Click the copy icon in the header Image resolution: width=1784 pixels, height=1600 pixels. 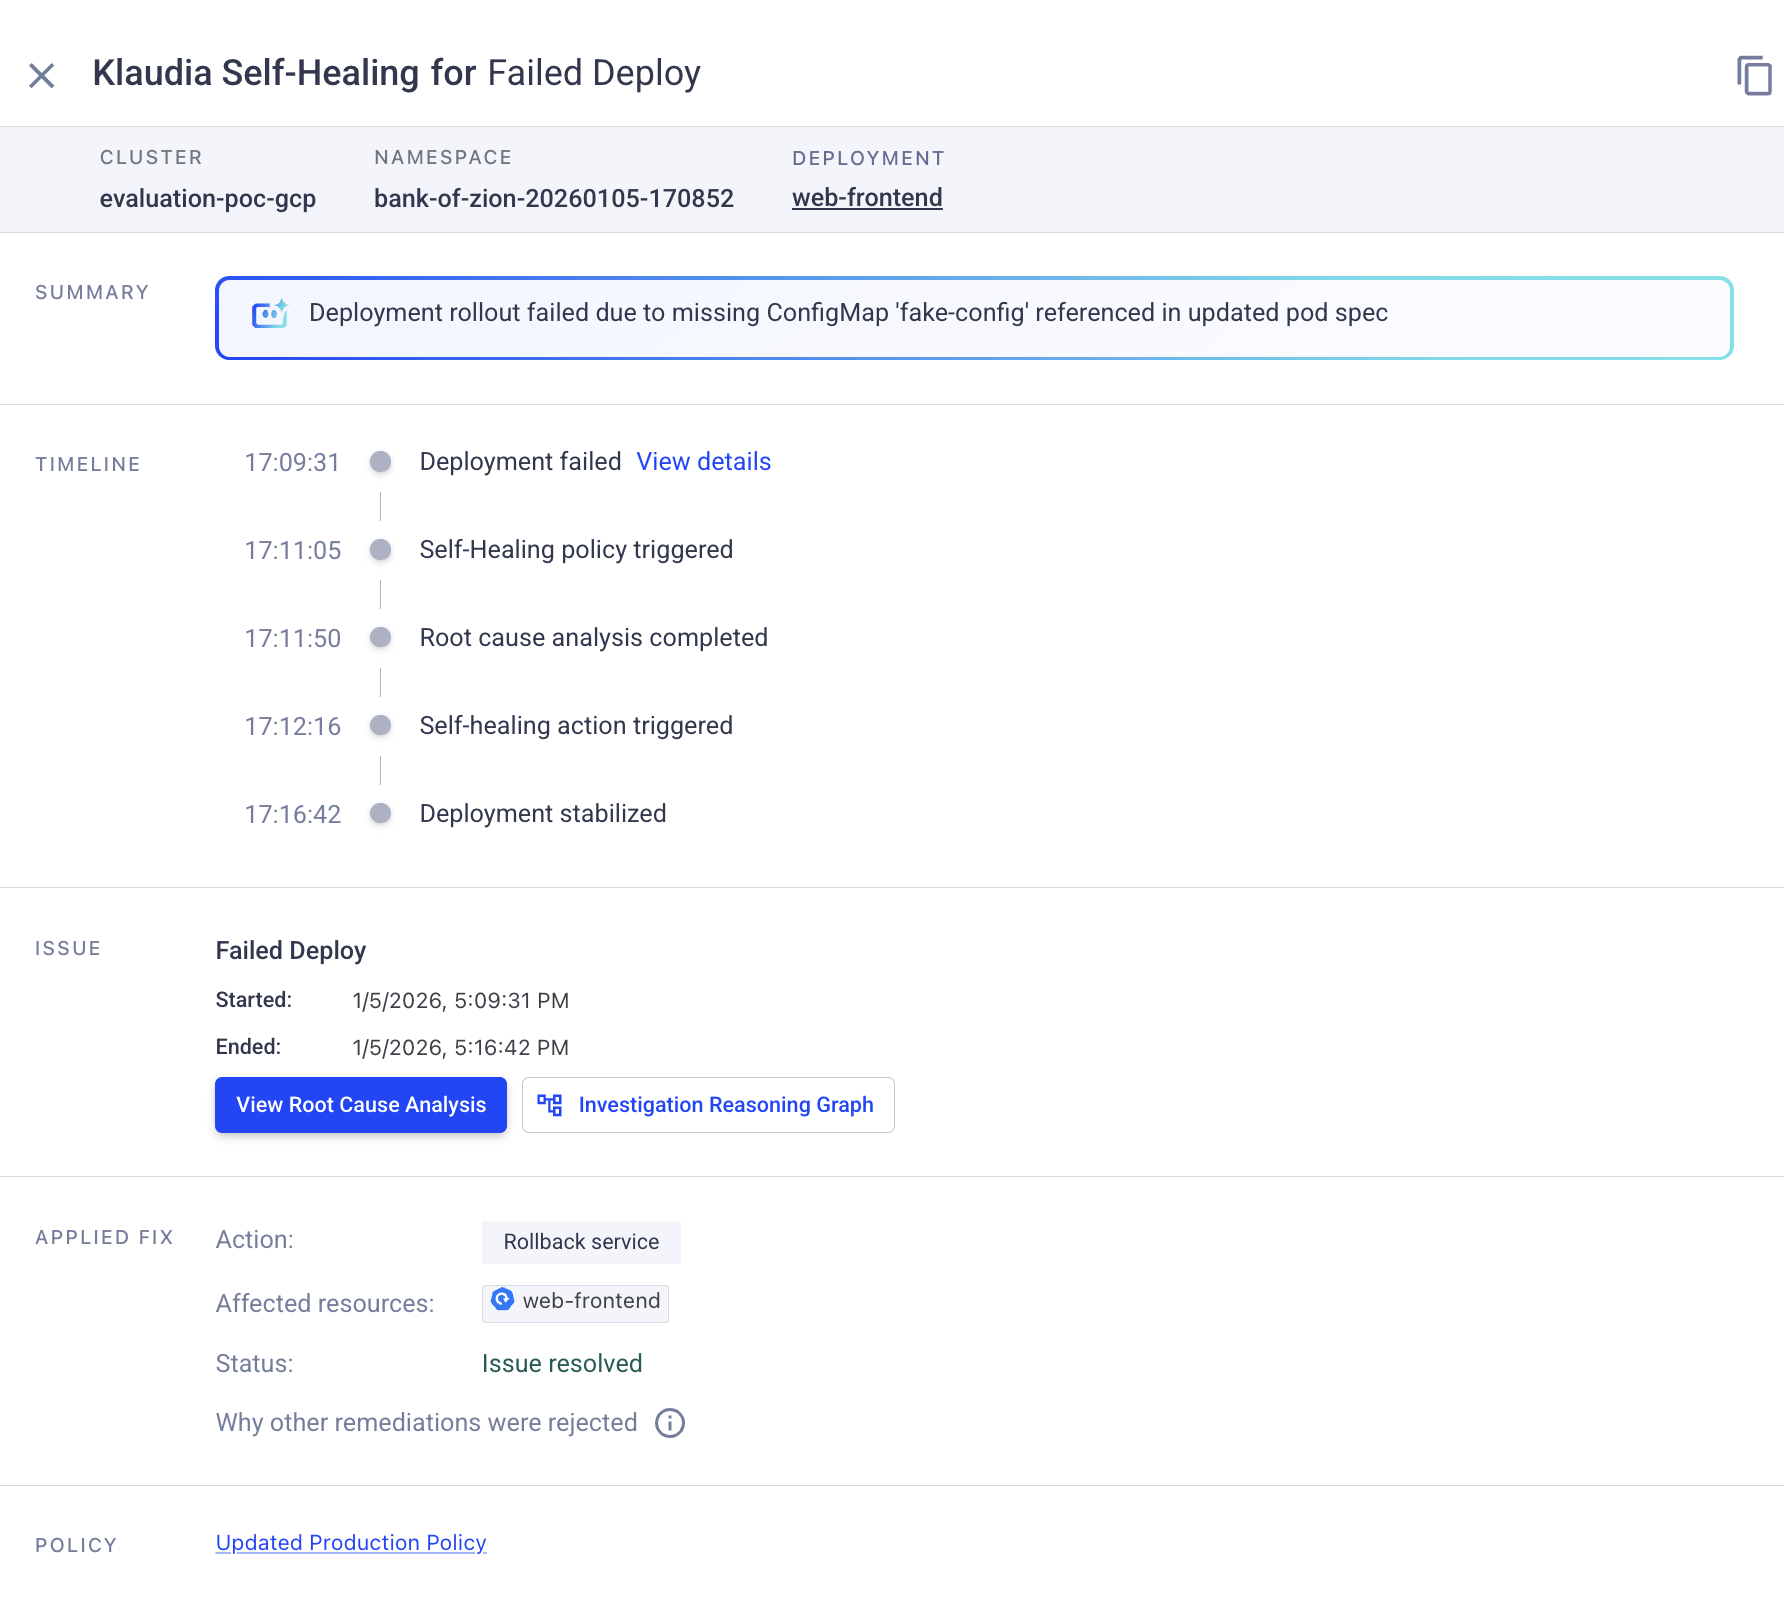[x=1754, y=76]
